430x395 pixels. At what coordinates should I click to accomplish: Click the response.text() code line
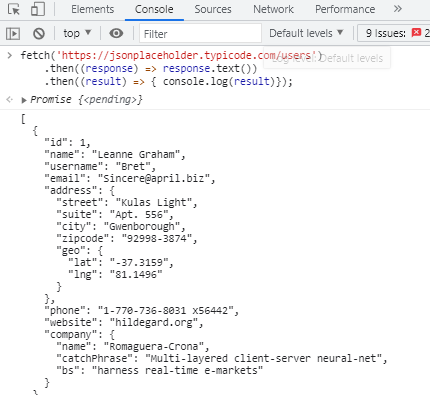point(151,68)
